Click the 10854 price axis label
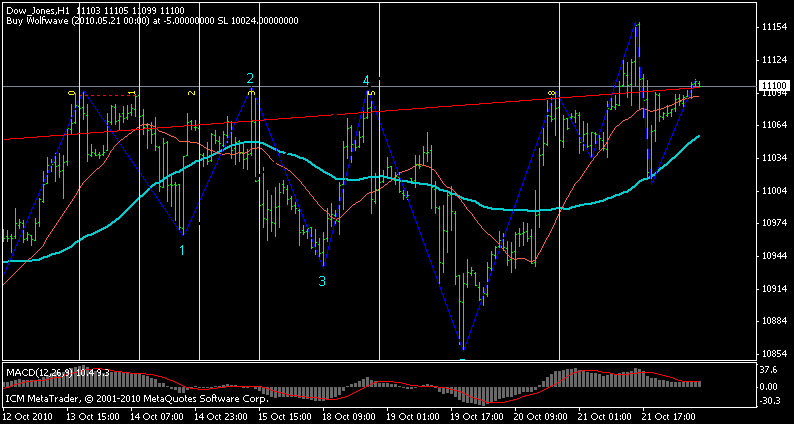Viewport: 794px width, 424px height. tap(772, 354)
